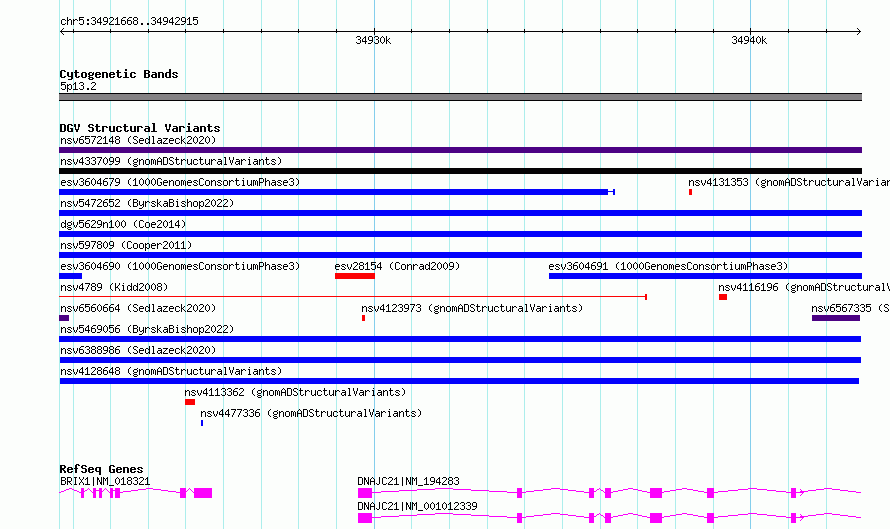
Task: Click the nsv4789 (Kidd2008) label
Action: (114, 287)
